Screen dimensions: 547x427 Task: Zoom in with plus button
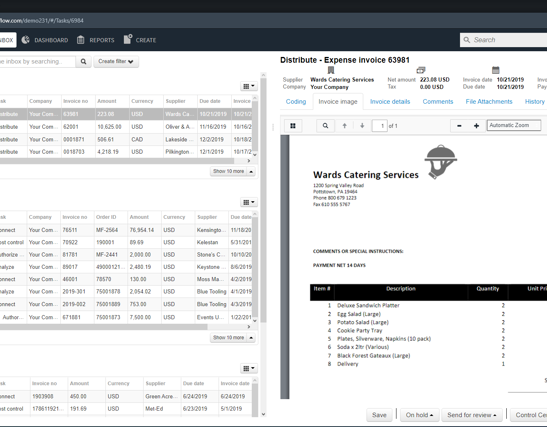click(x=476, y=126)
